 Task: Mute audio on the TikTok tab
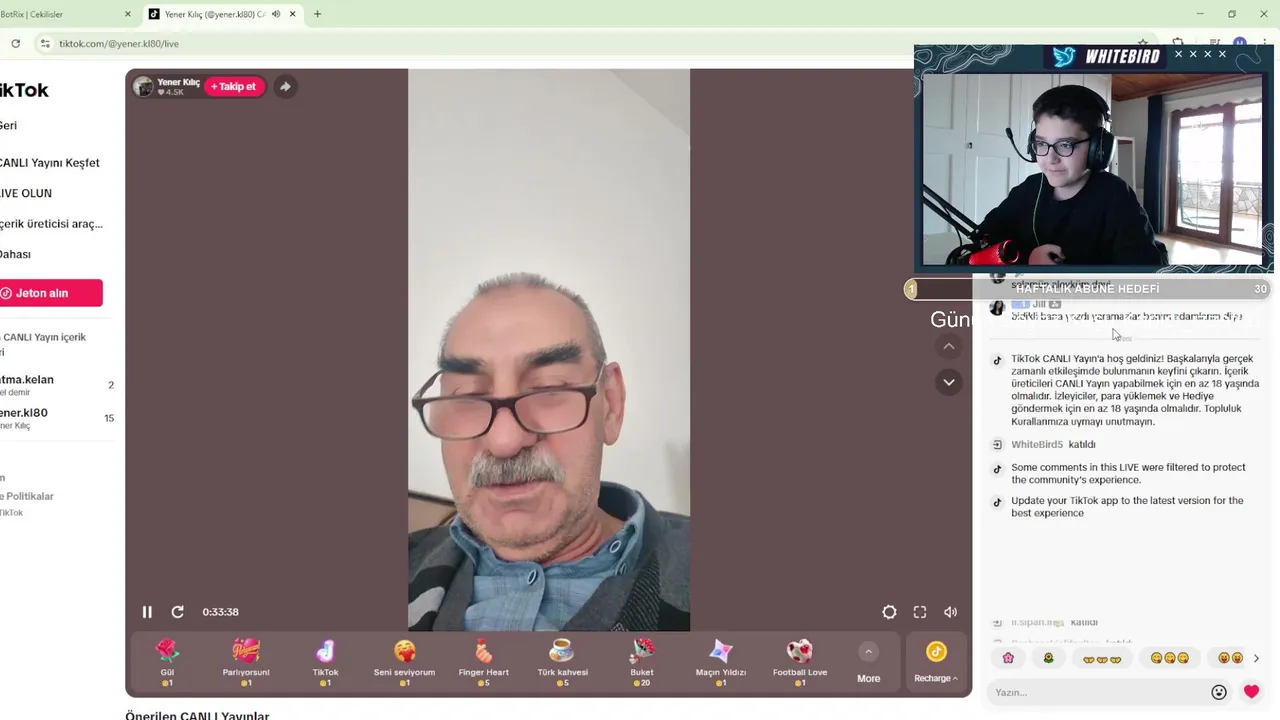[x=276, y=14]
